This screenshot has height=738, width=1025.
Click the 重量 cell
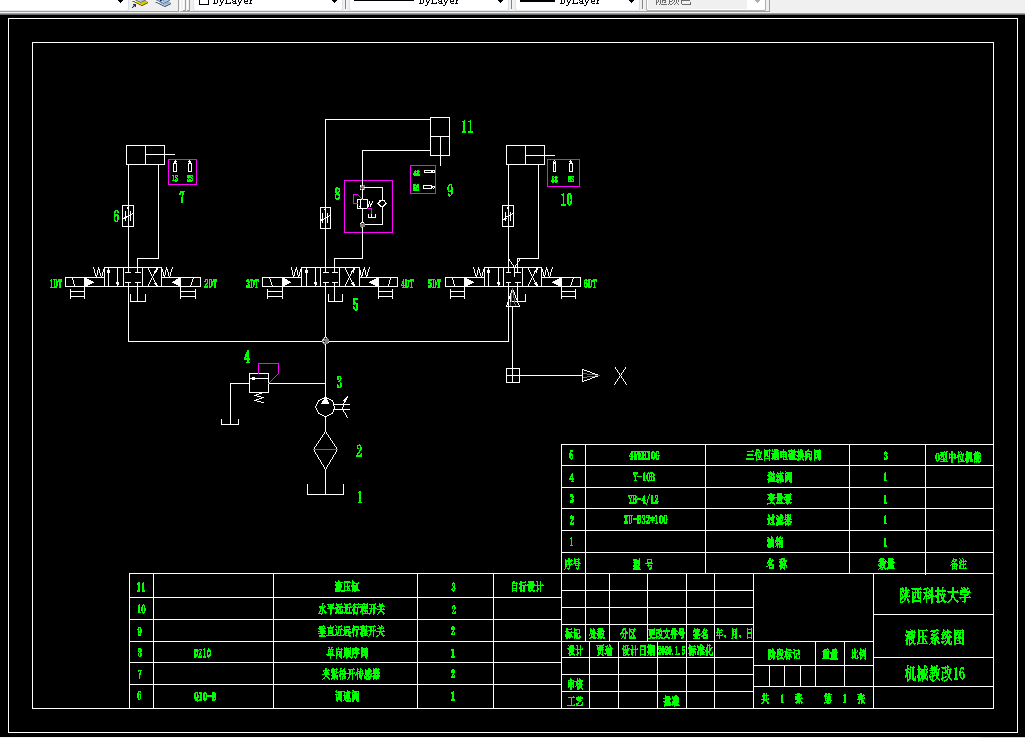click(830, 654)
